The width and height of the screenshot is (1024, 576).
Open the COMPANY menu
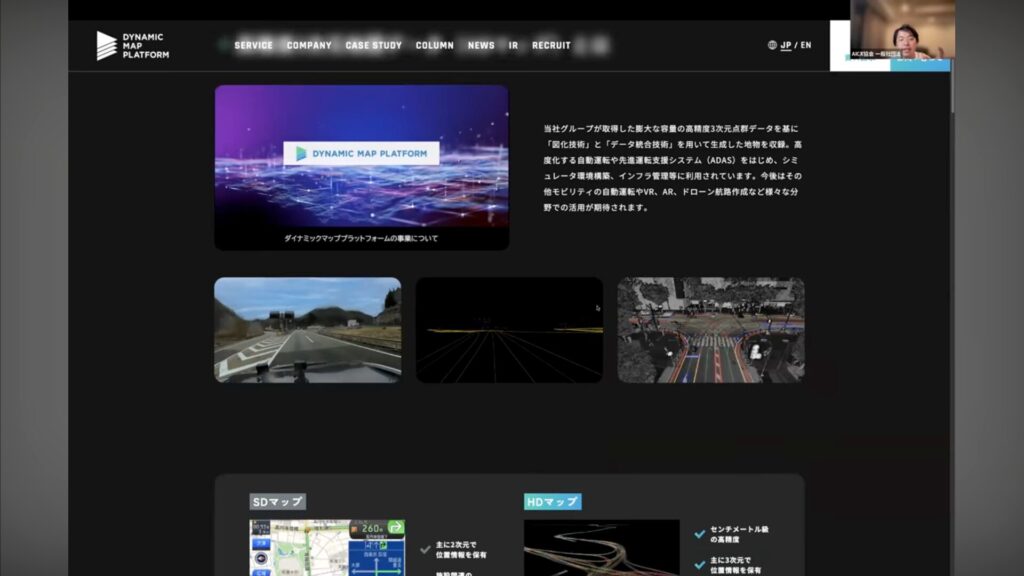tap(309, 45)
